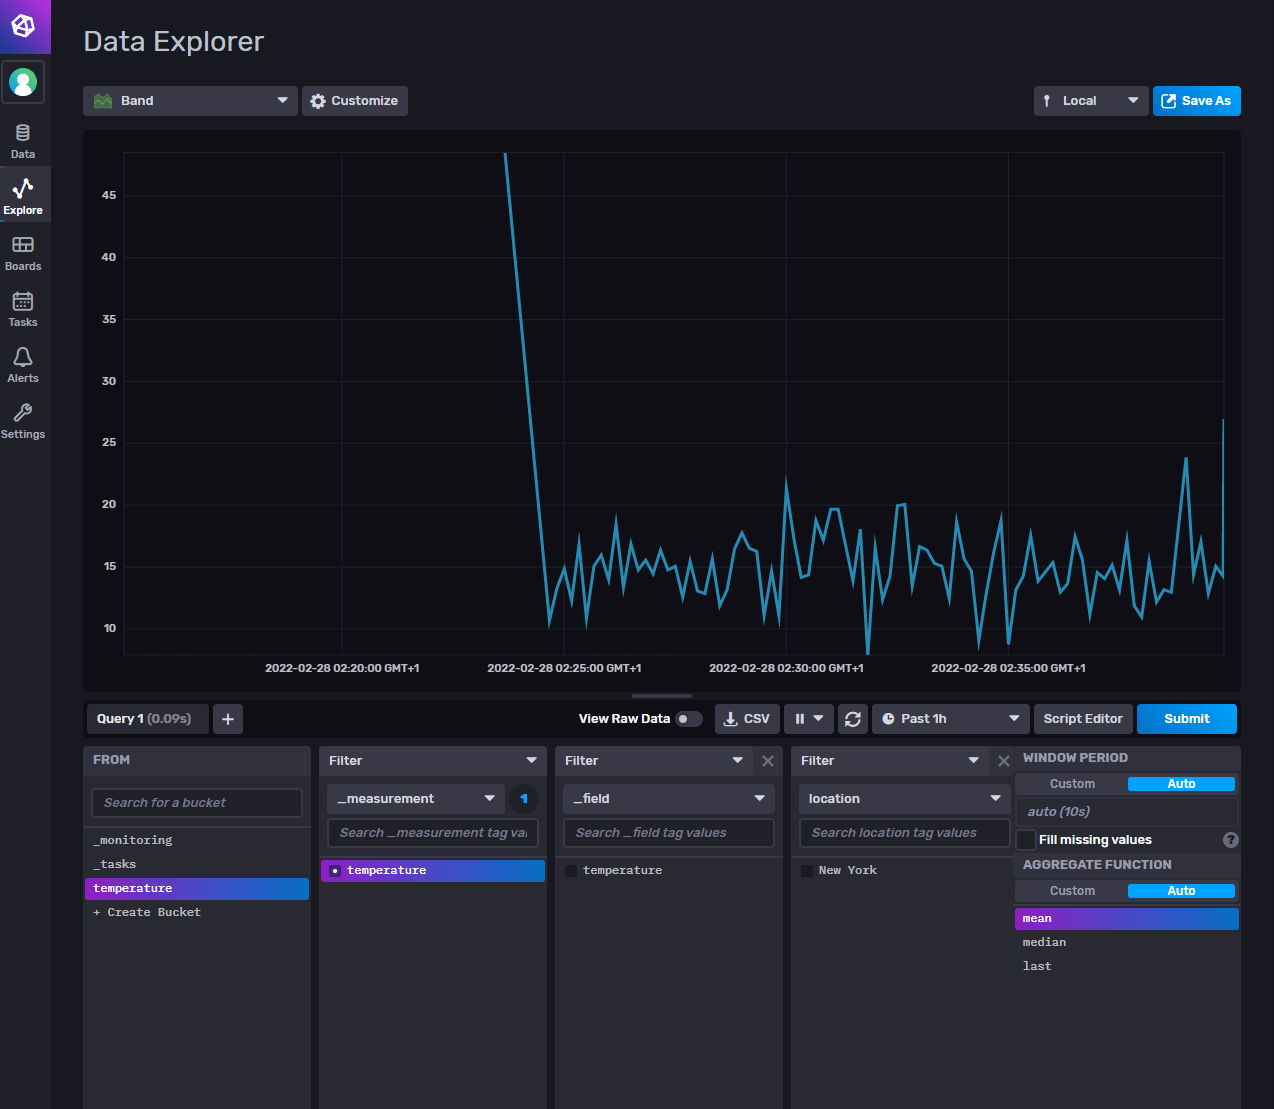Open the Past 1h time range dropdown
The width and height of the screenshot is (1274, 1109).
[949, 718]
